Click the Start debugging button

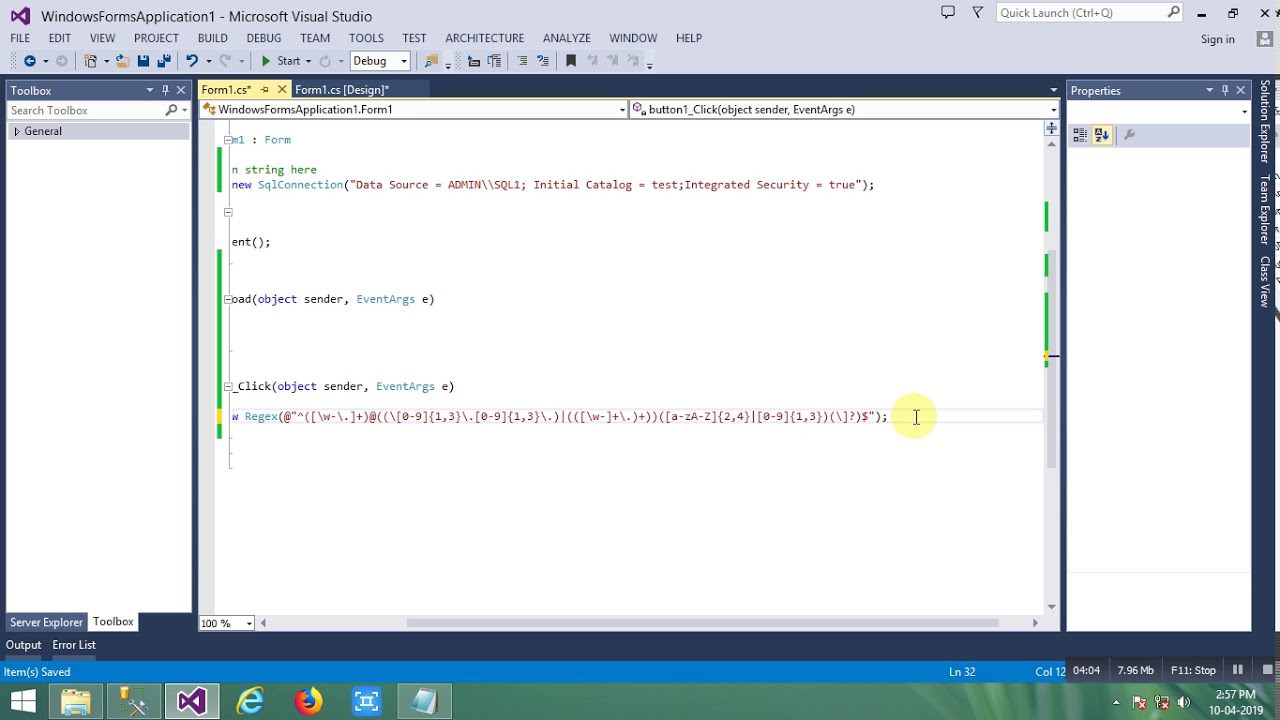coord(281,61)
